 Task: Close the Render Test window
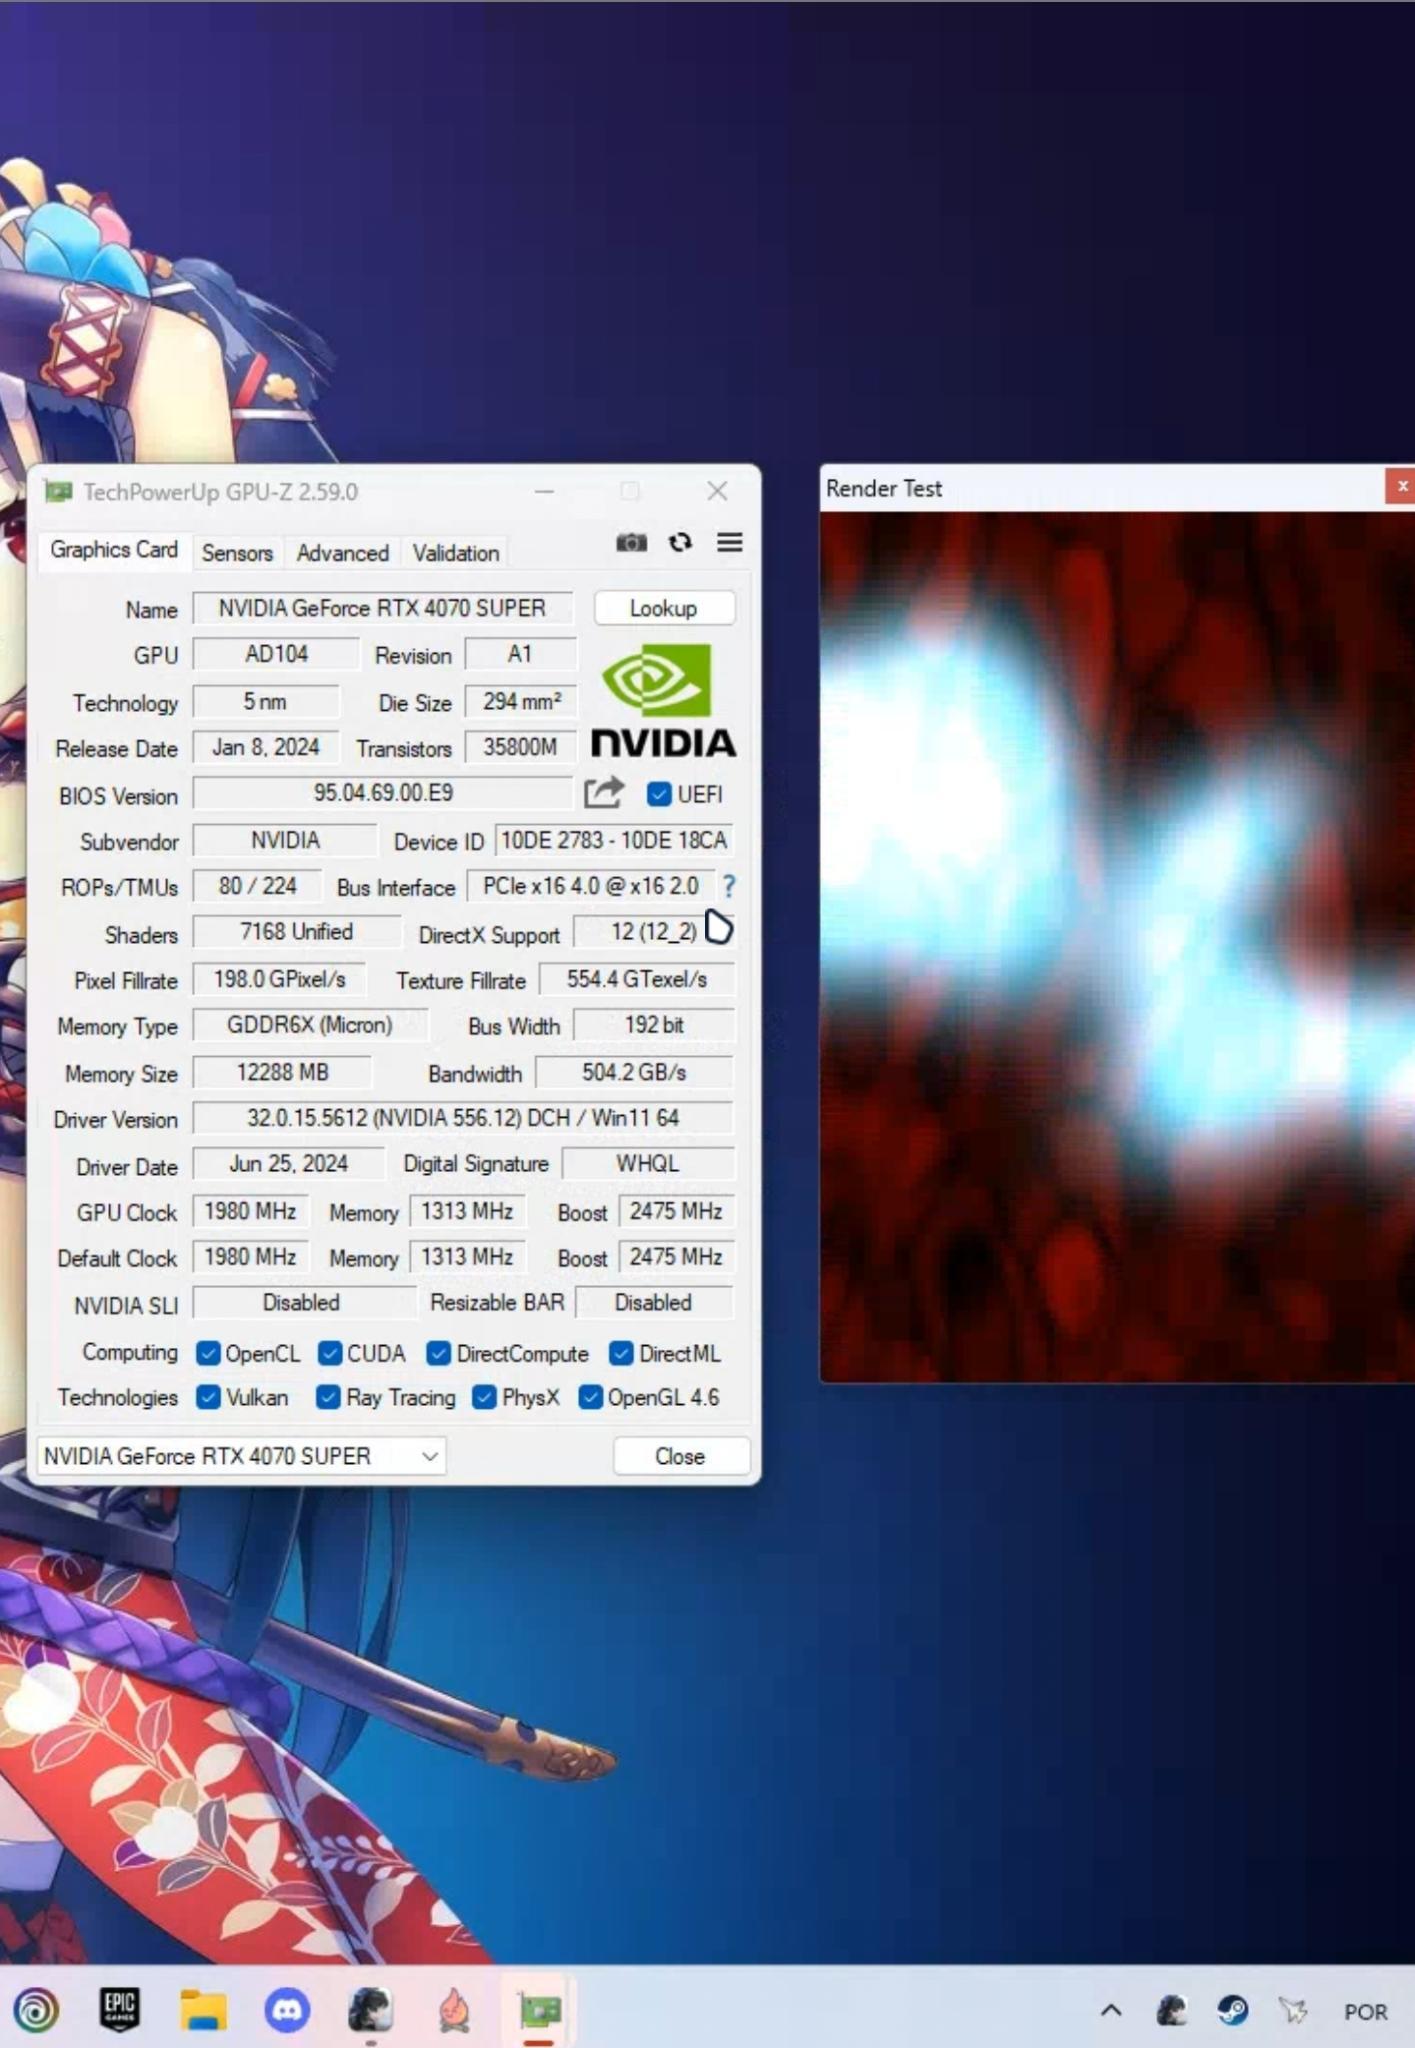coord(1401,486)
